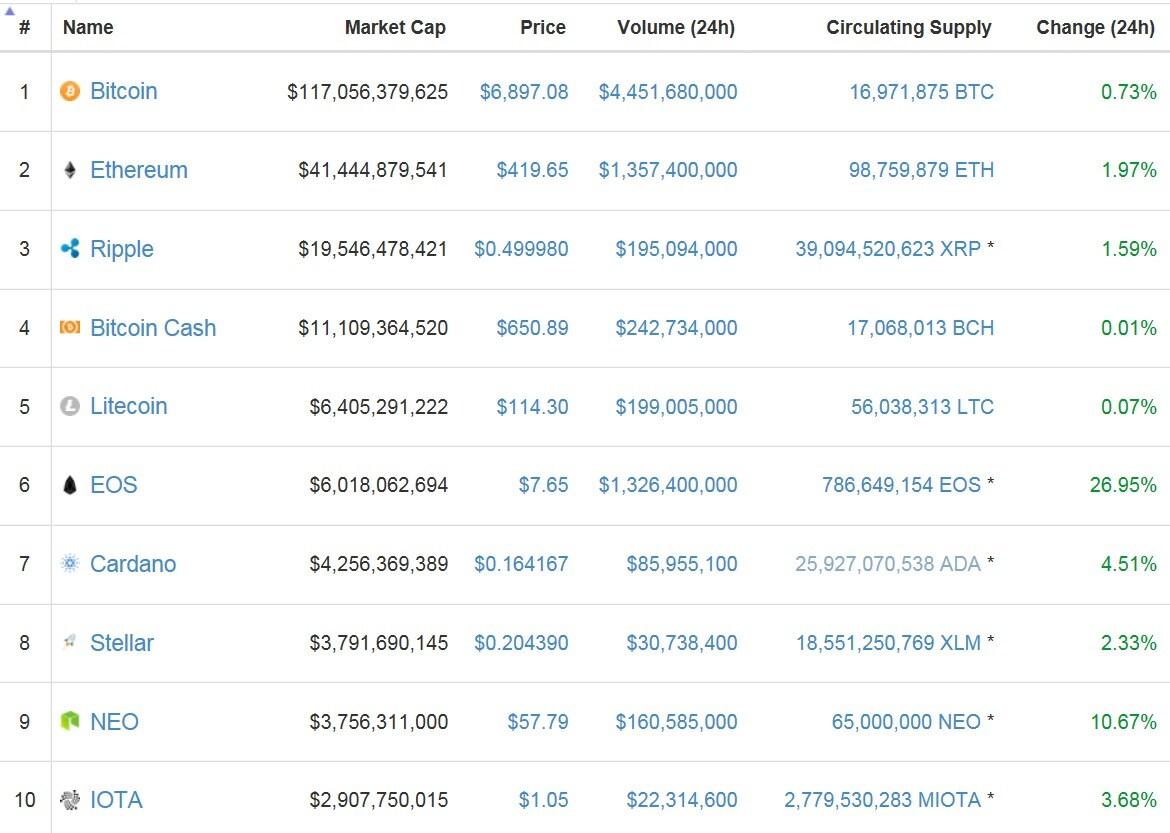This screenshot has height=833, width=1170.
Task: Click the Ethereum diamond logo icon
Action: coord(69,170)
